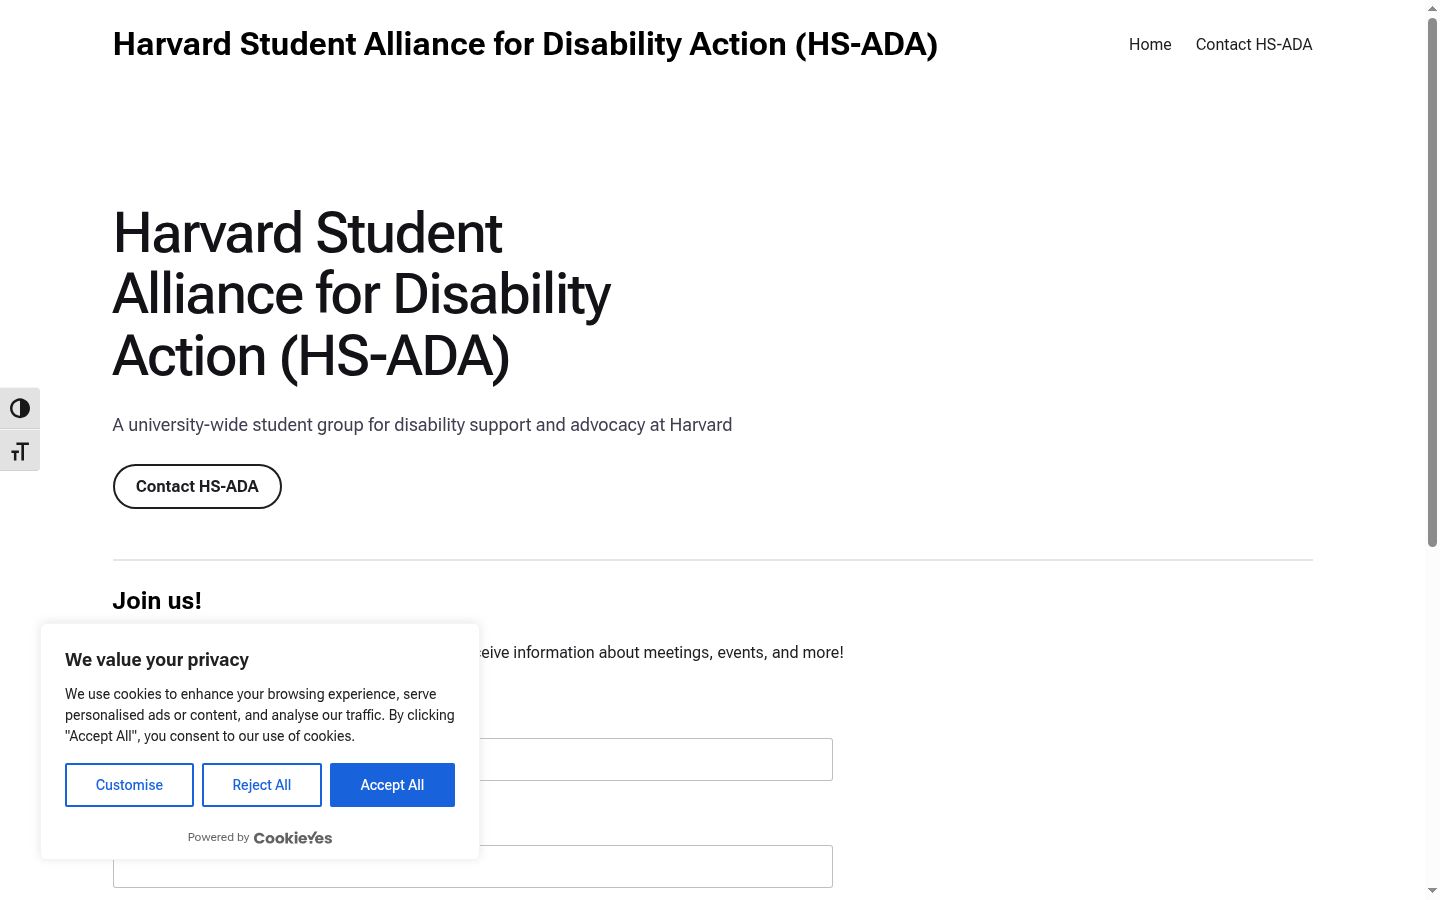1440x900 pixels.
Task: Click the outlined Contact HS-ADA button
Action: pos(197,486)
